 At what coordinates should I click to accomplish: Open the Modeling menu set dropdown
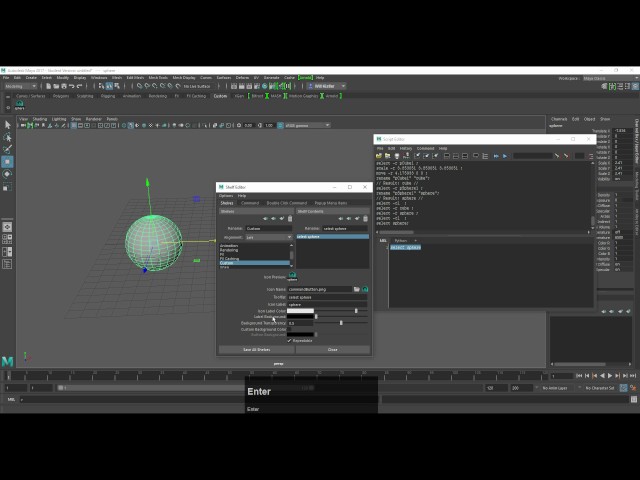[x=20, y=86]
